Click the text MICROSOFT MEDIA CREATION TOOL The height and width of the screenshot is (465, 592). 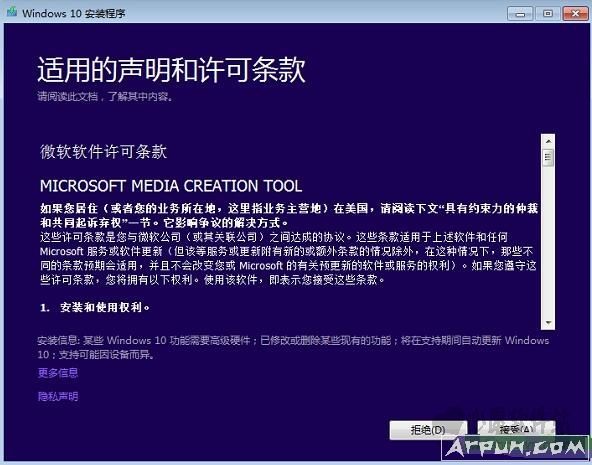click(171, 186)
